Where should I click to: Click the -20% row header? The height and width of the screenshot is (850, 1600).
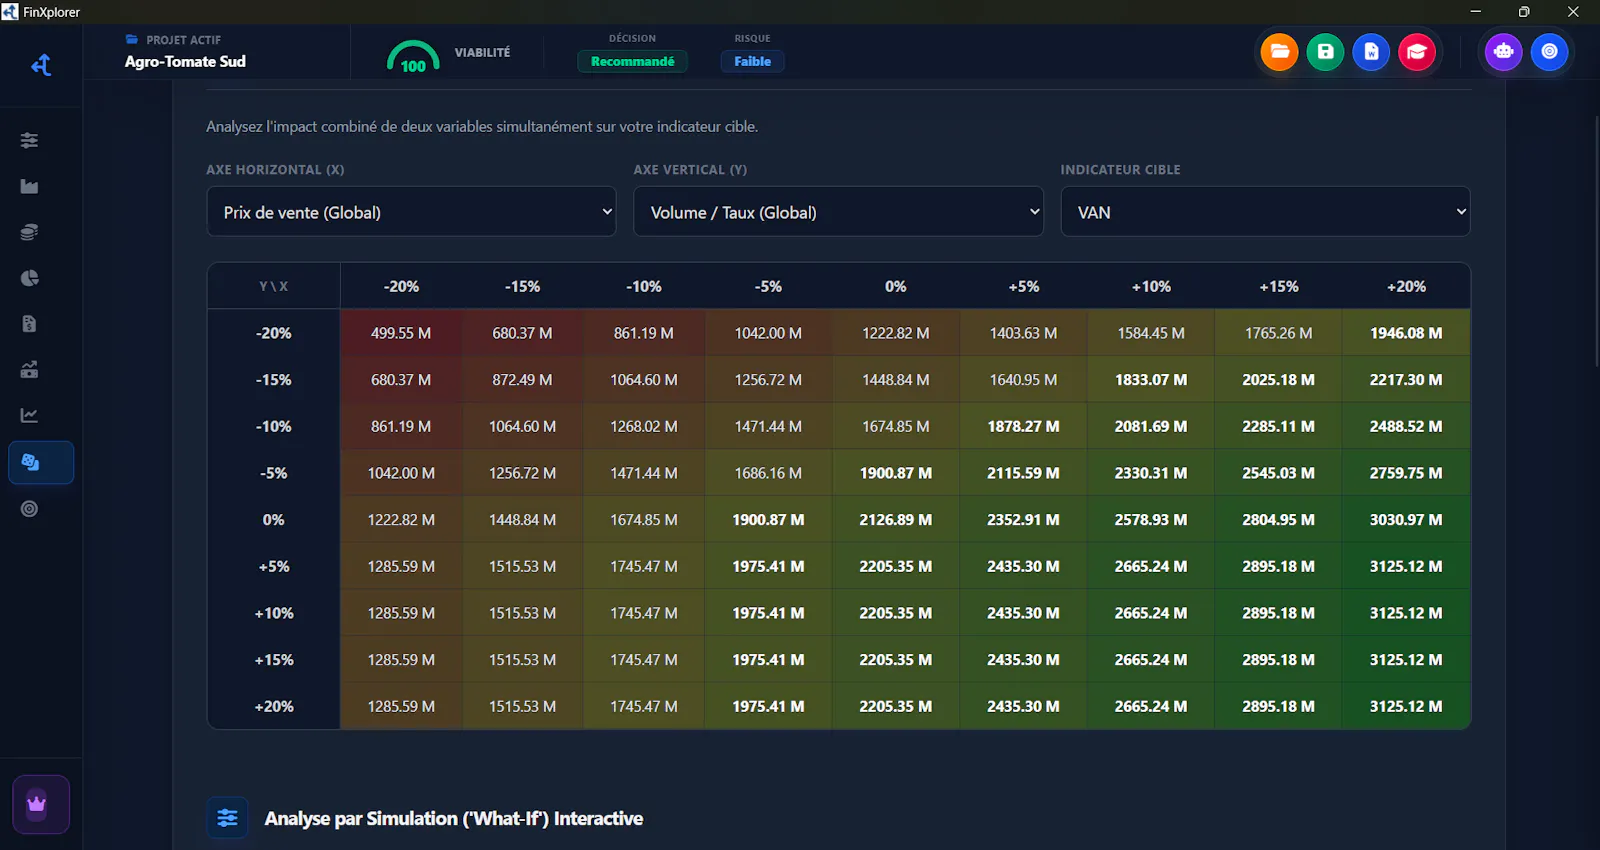(x=273, y=333)
